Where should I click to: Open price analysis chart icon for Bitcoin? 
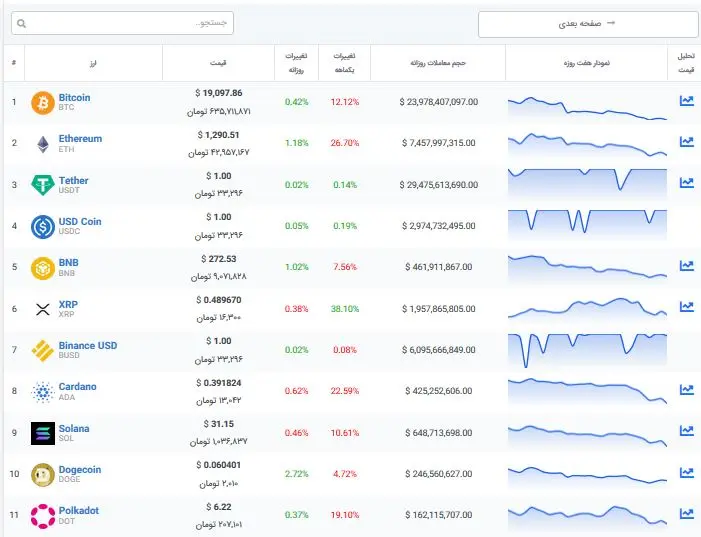pos(686,101)
